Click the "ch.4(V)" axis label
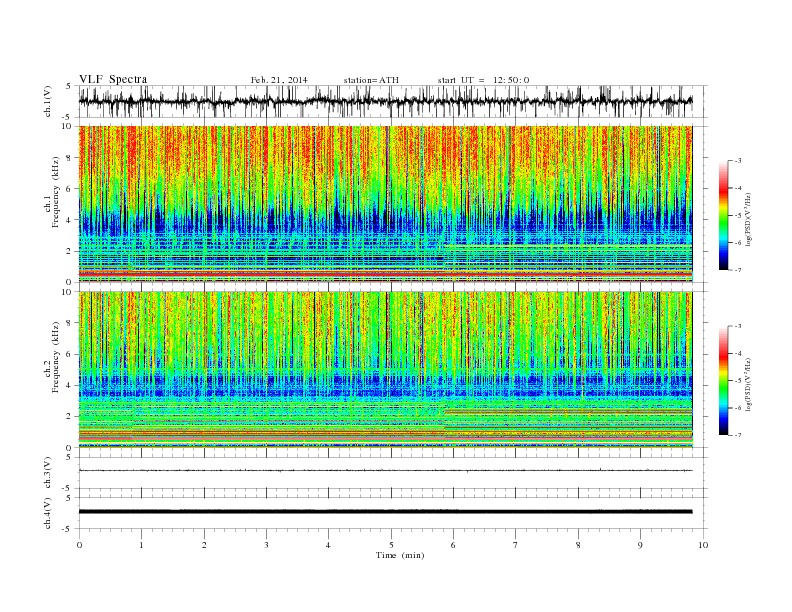Viewport: 792px width, 612px height. pos(48,513)
